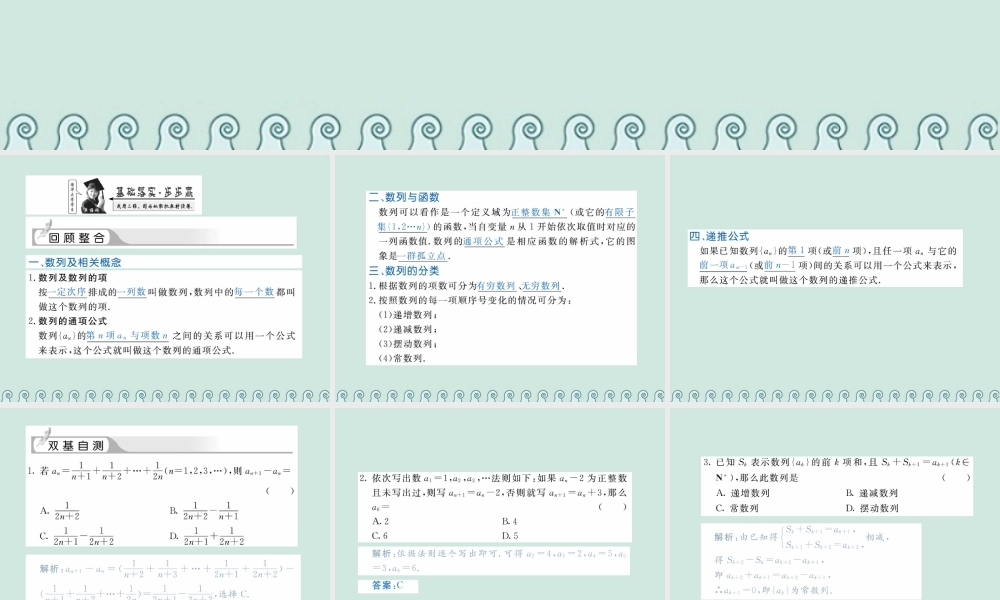Click the 解析 explanation under question 2
Screen dimensions: 1000x600
(494, 560)
